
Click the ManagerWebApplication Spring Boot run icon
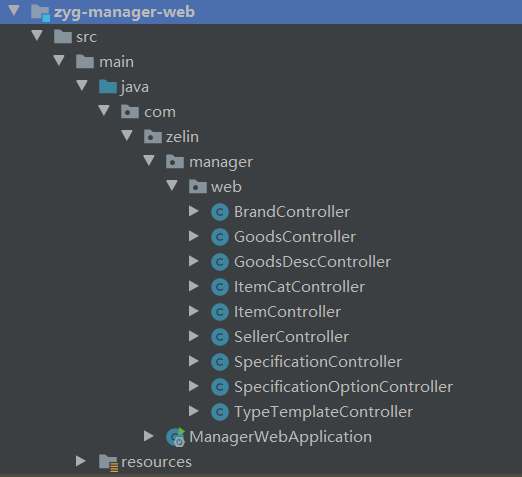pos(176,437)
